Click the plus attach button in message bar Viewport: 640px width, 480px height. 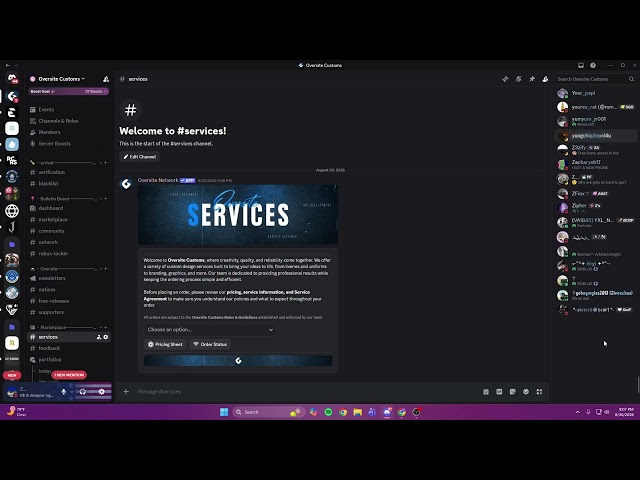click(x=126, y=392)
